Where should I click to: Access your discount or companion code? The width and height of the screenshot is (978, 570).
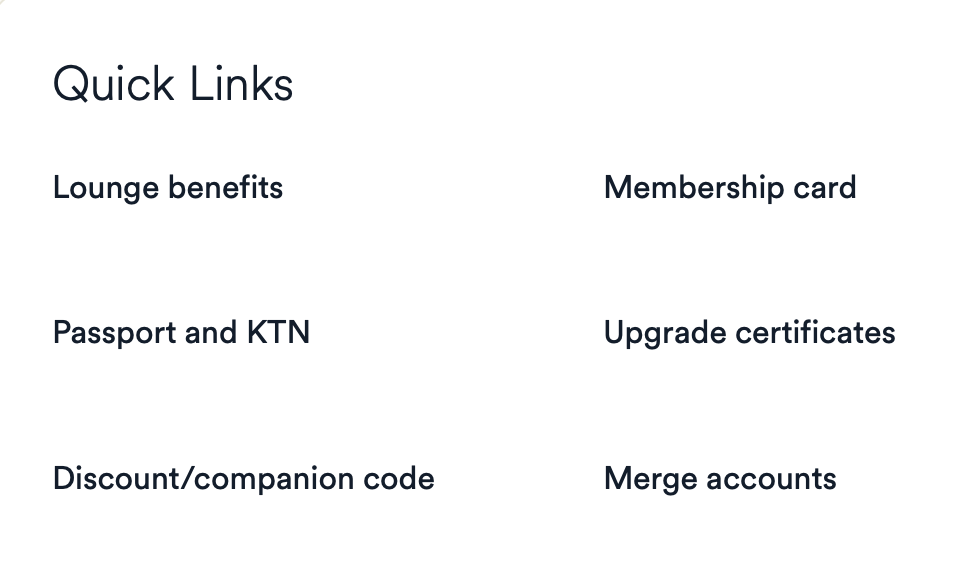click(243, 478)
